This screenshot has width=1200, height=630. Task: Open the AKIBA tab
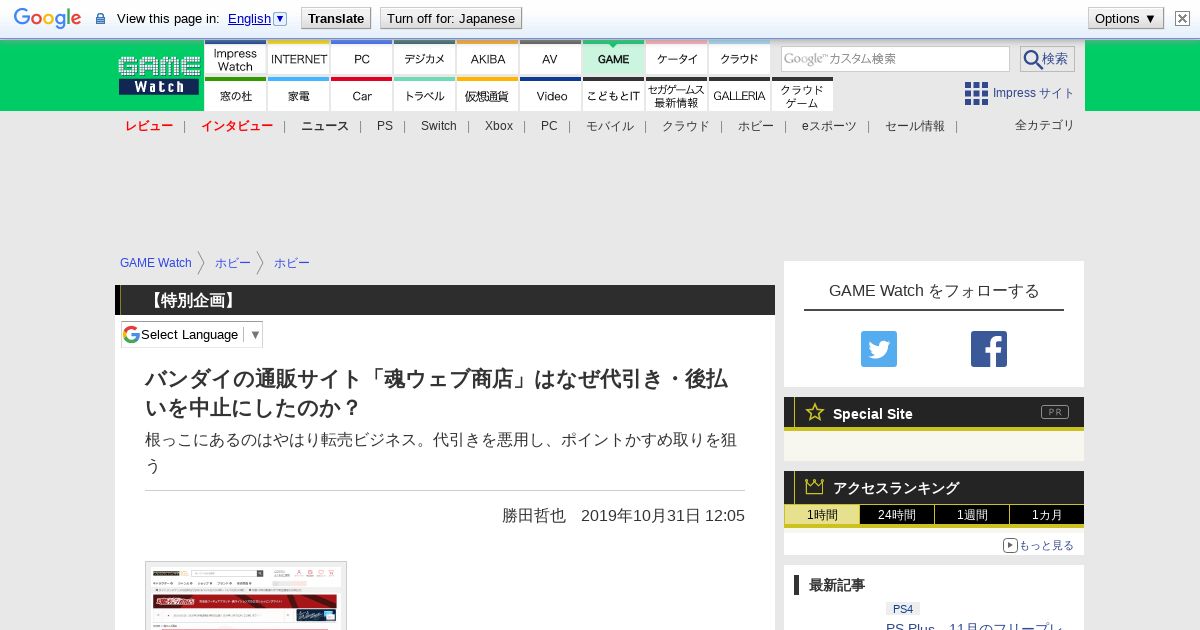click(x=488, y=59)
